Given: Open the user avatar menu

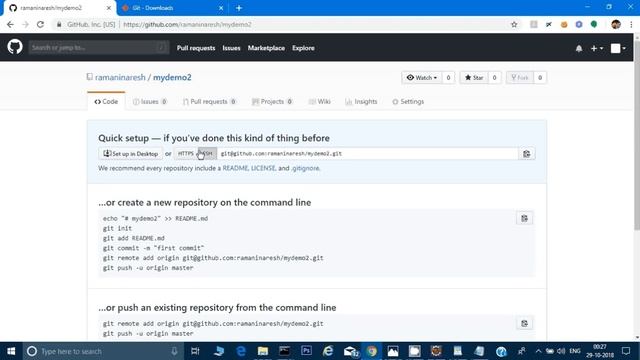Looking at the screenshot, I should coord(618,48).
